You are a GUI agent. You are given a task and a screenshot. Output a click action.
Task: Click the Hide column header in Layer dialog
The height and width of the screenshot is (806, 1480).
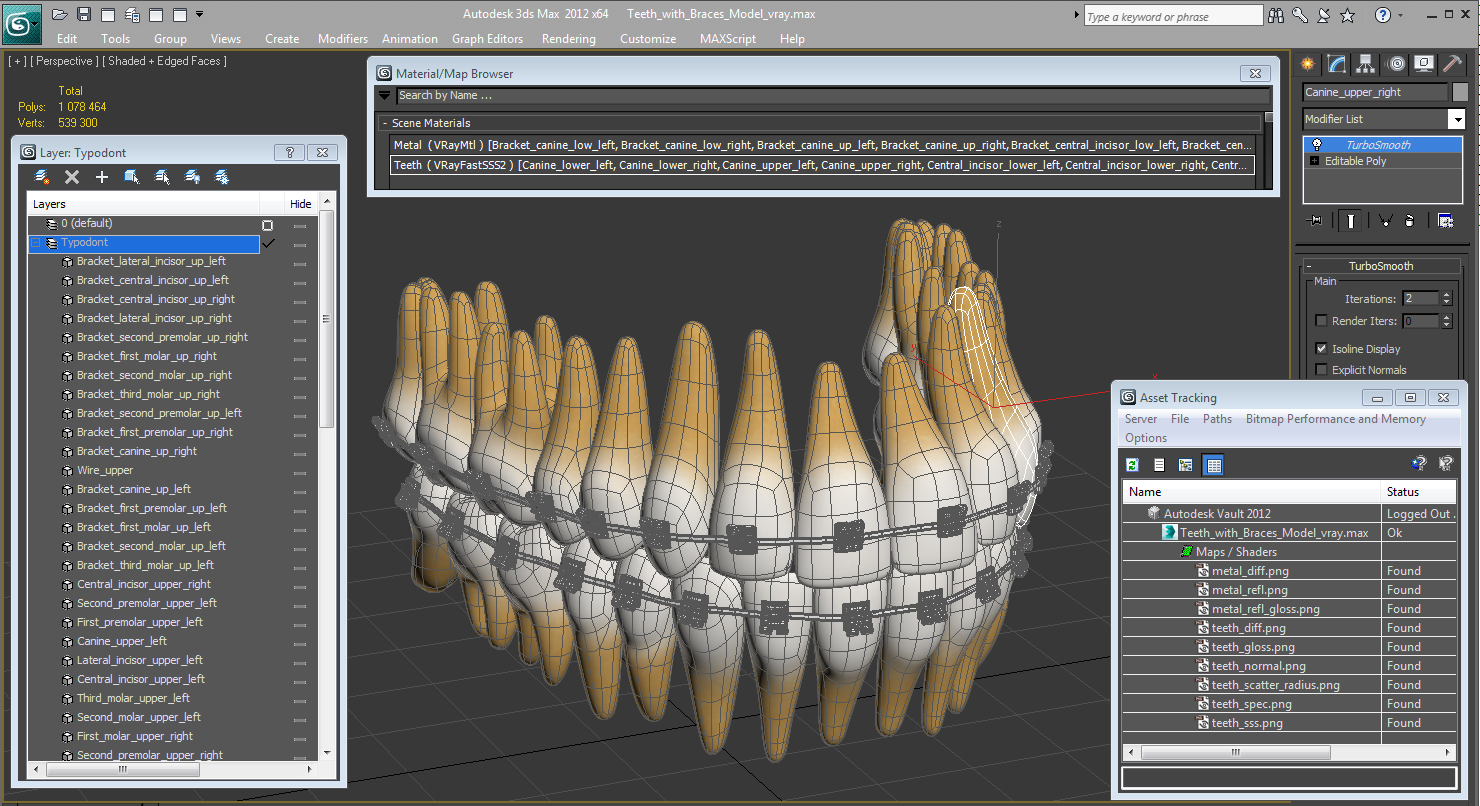click(x=301, y=204)
